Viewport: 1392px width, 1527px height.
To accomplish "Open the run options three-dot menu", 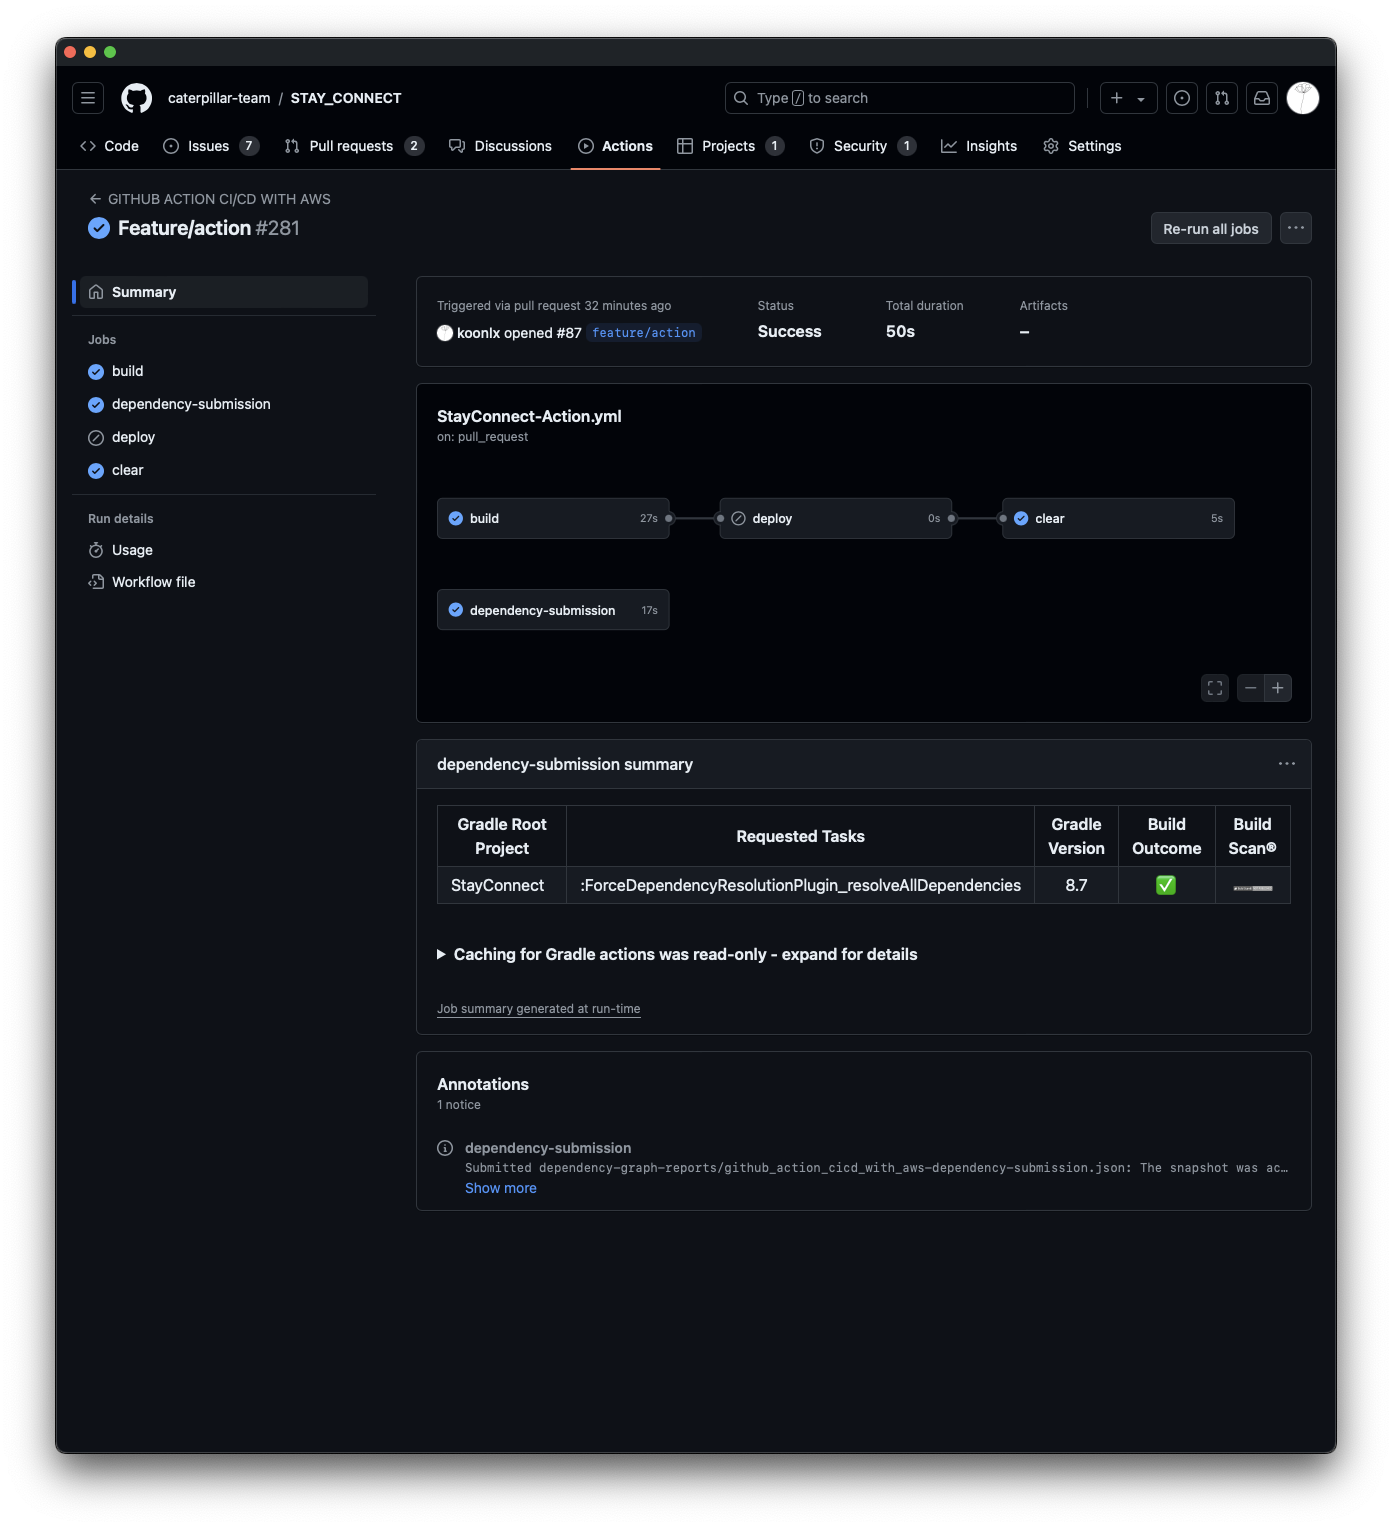I will click(1296, 228).
